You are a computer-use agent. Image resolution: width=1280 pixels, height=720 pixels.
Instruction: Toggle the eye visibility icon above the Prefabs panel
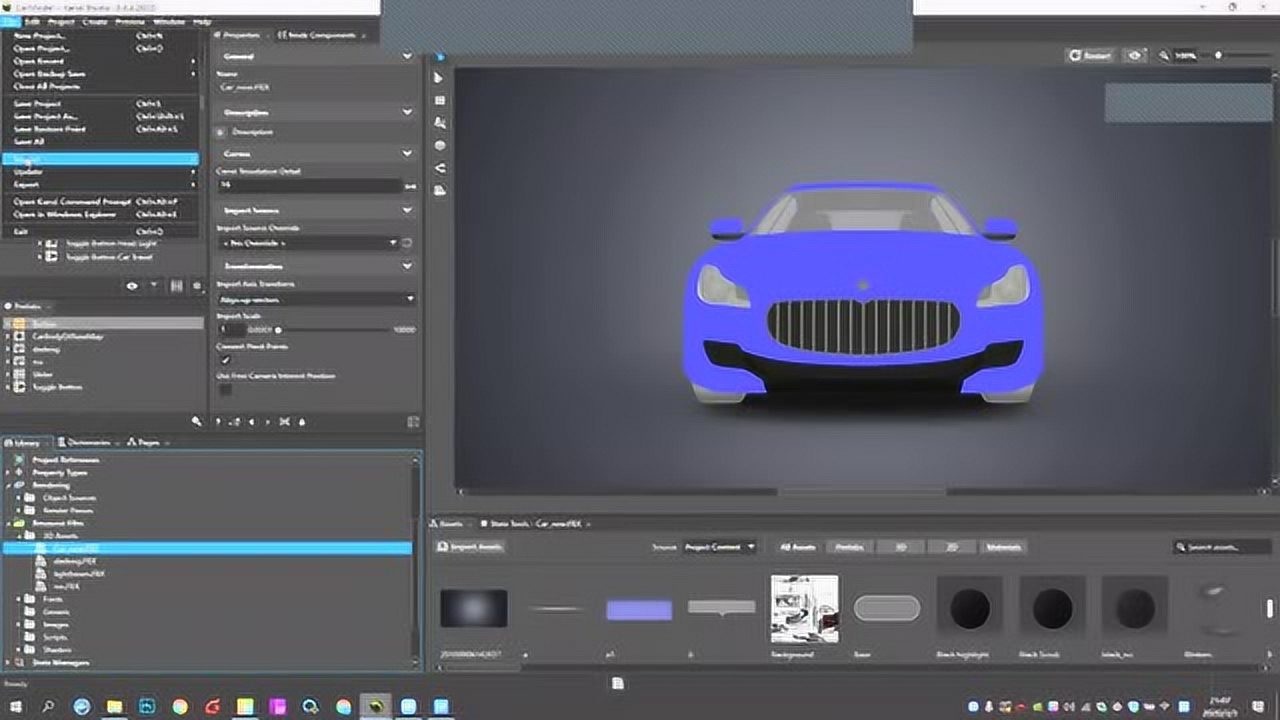131,285
